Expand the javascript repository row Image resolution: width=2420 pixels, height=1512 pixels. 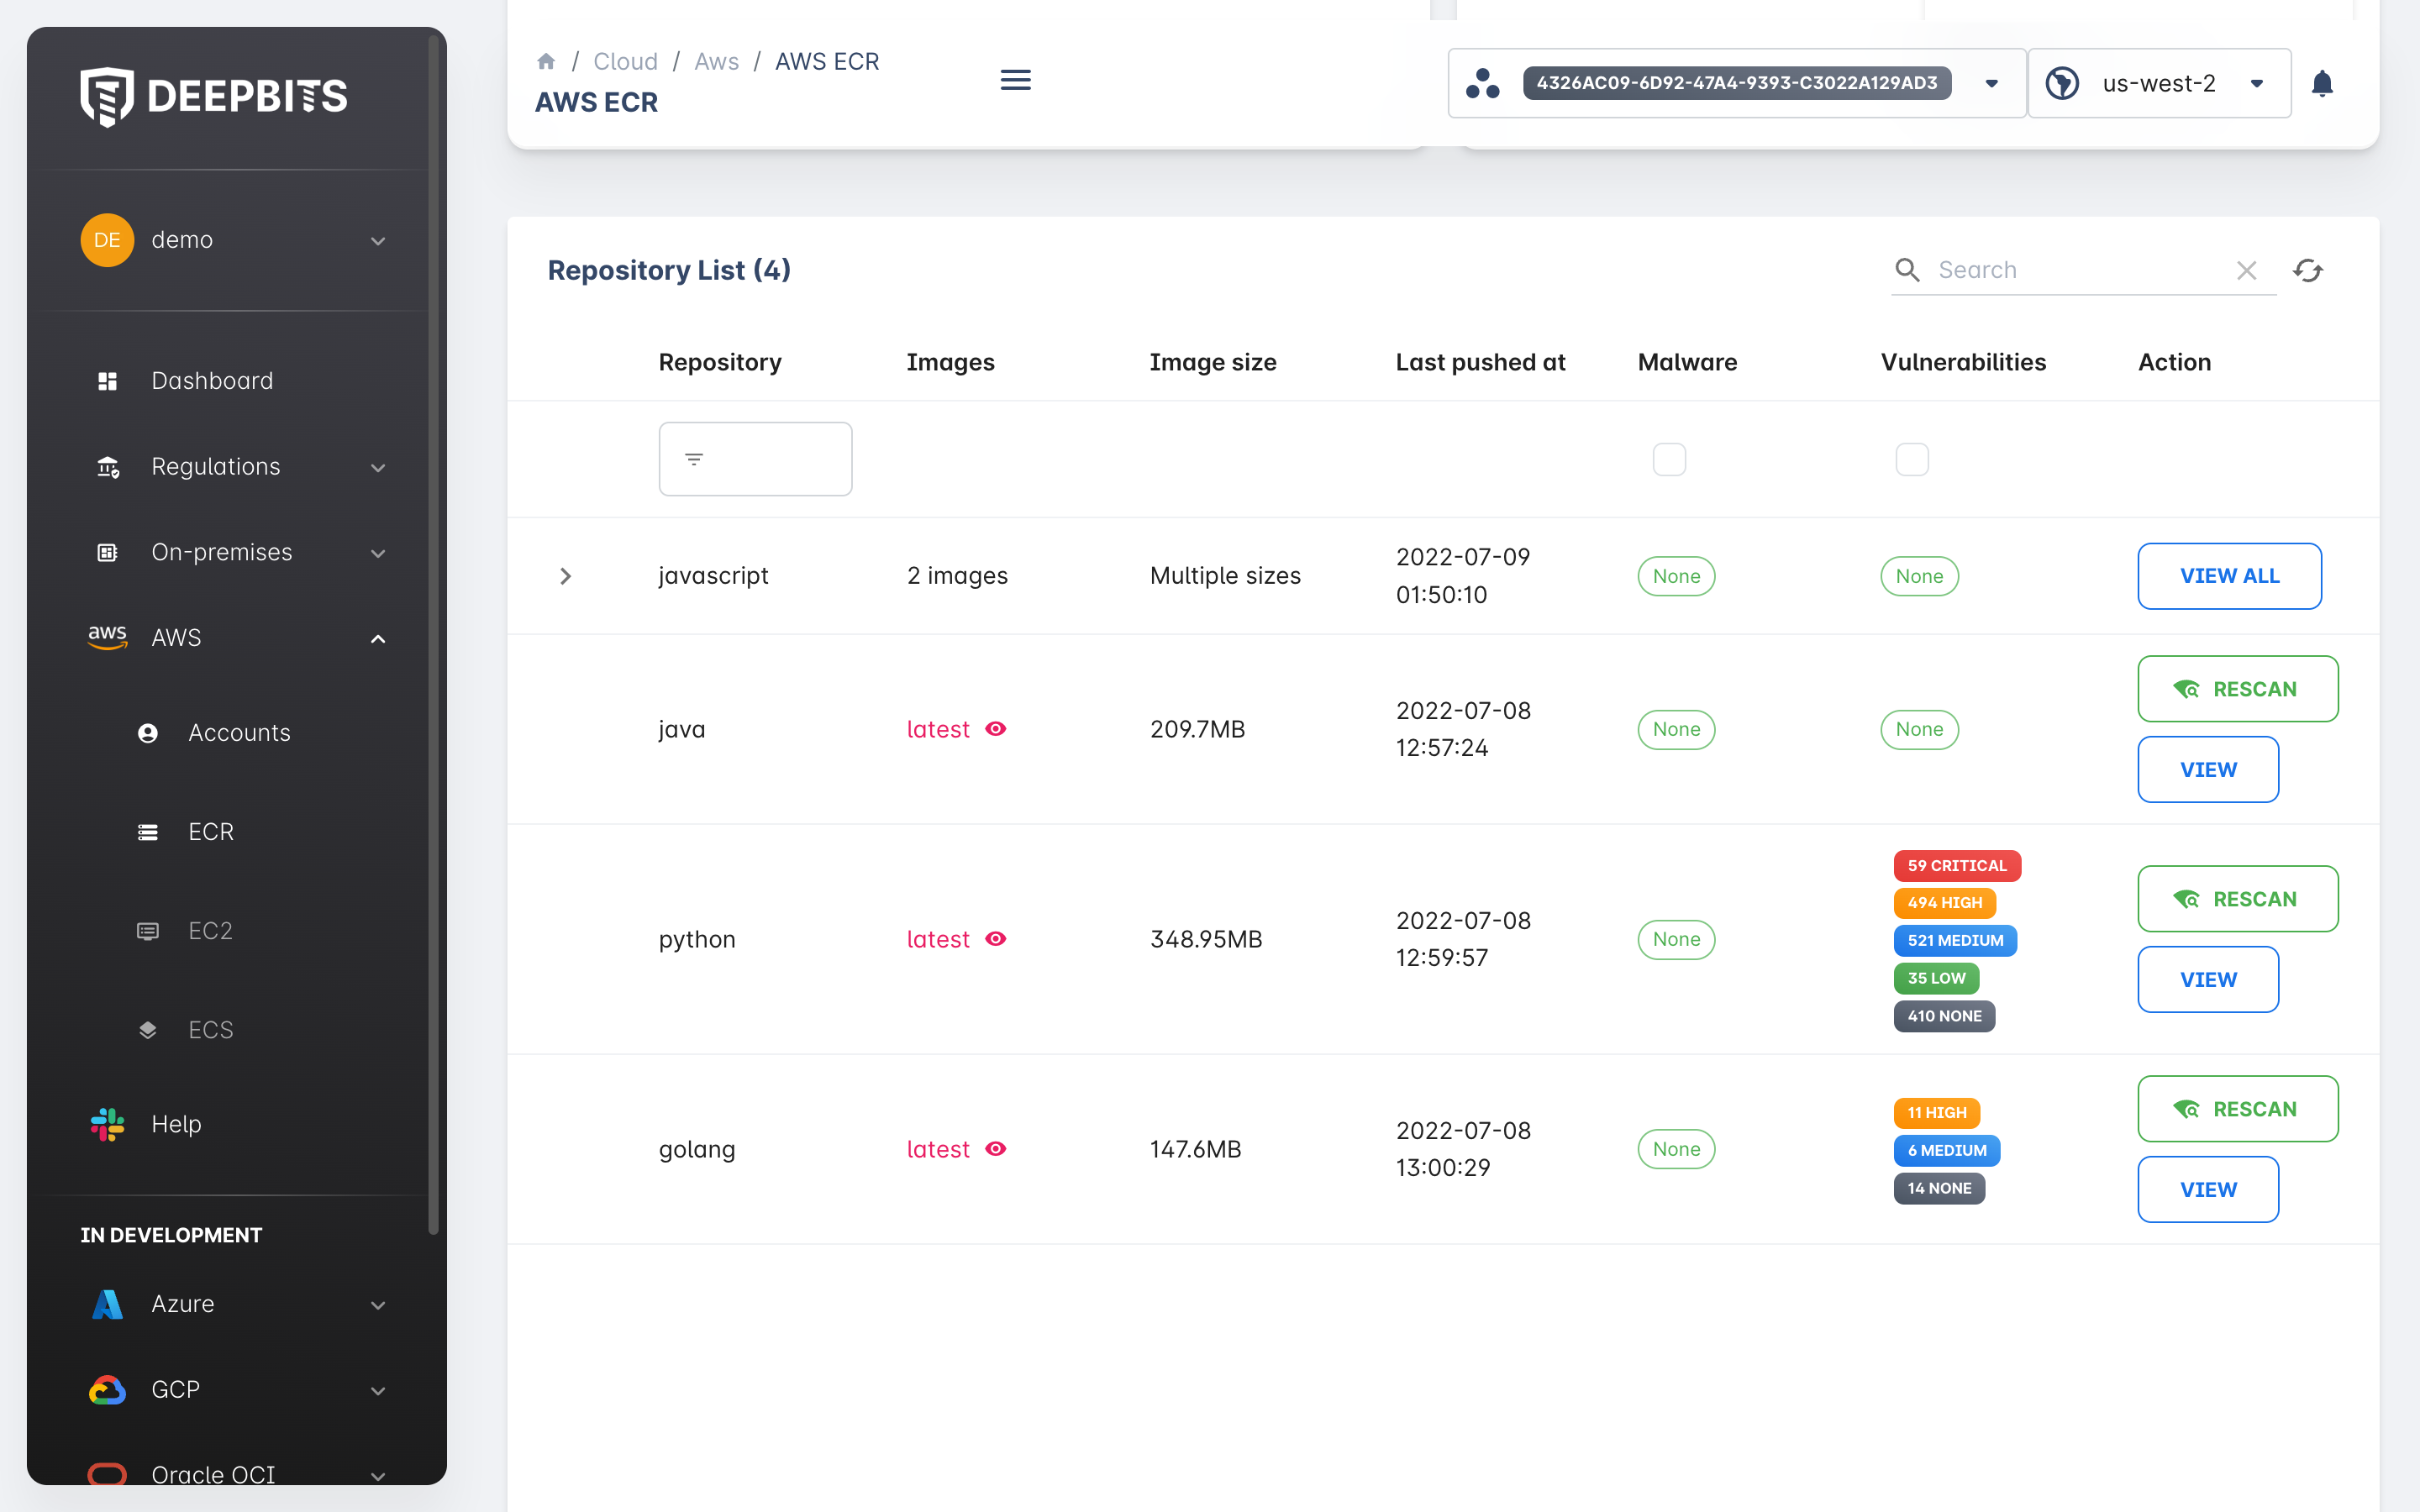[565, 576]
